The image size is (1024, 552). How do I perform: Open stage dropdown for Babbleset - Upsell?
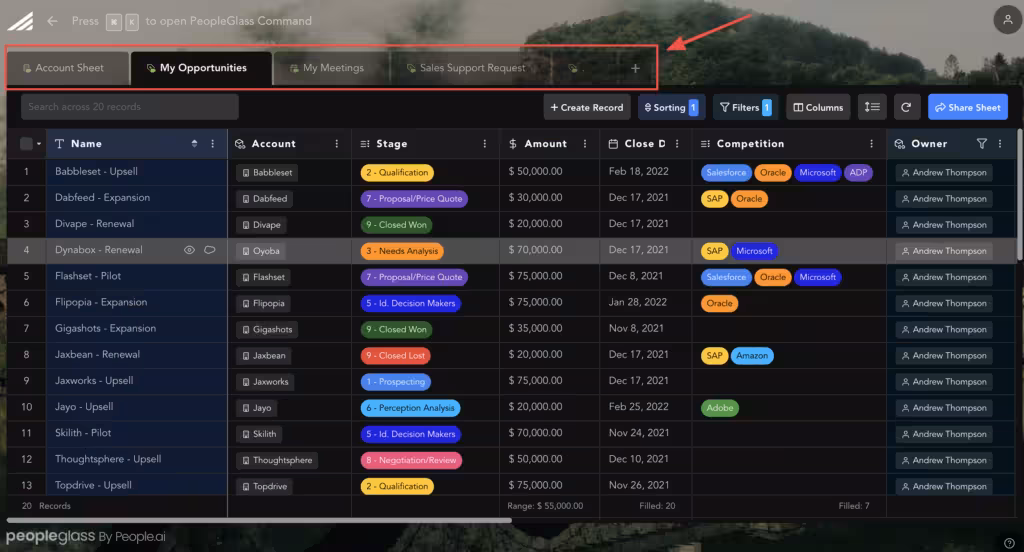(397, 172)
